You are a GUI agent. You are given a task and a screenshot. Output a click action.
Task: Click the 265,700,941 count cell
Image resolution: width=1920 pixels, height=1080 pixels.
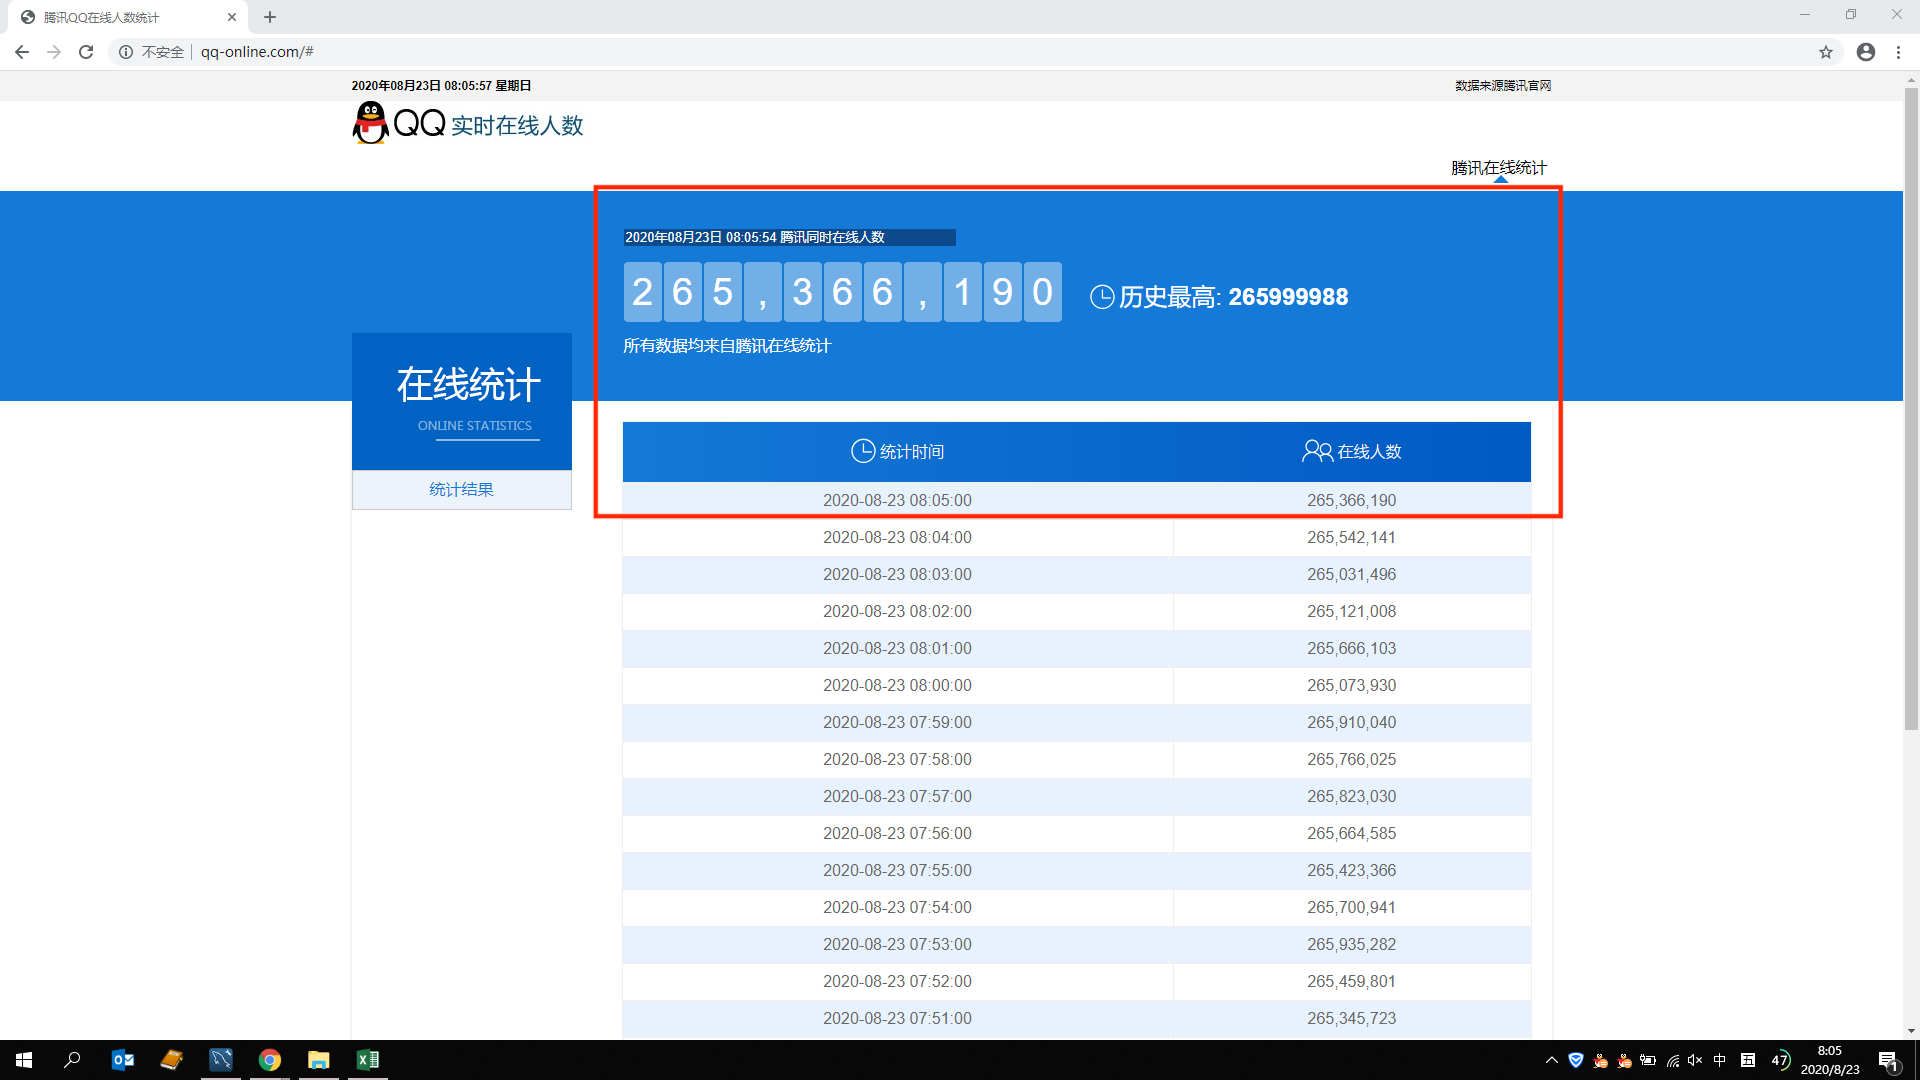click(1351, 907)
